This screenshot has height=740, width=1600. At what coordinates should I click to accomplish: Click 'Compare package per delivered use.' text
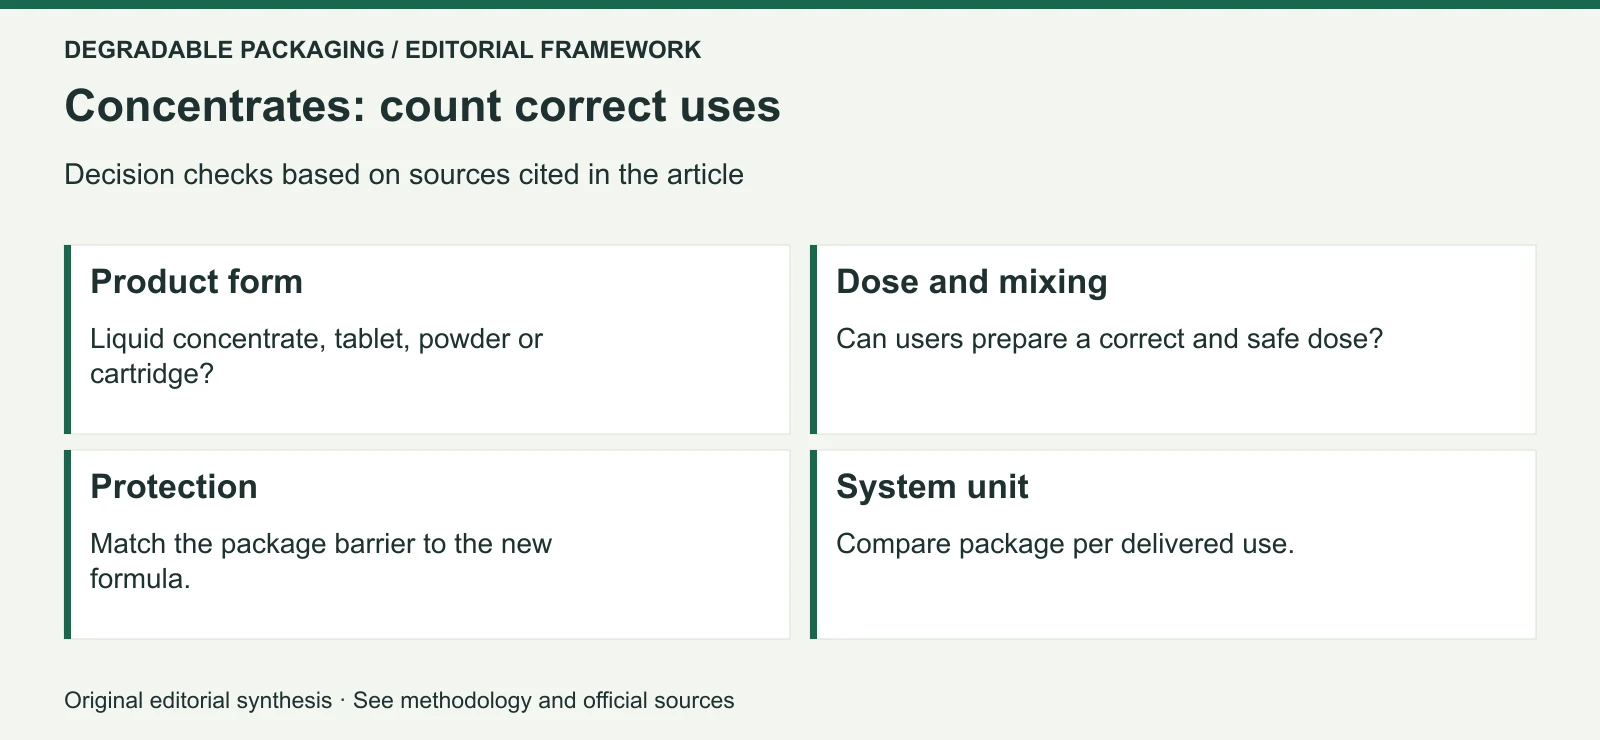(x=1065, y=544)
